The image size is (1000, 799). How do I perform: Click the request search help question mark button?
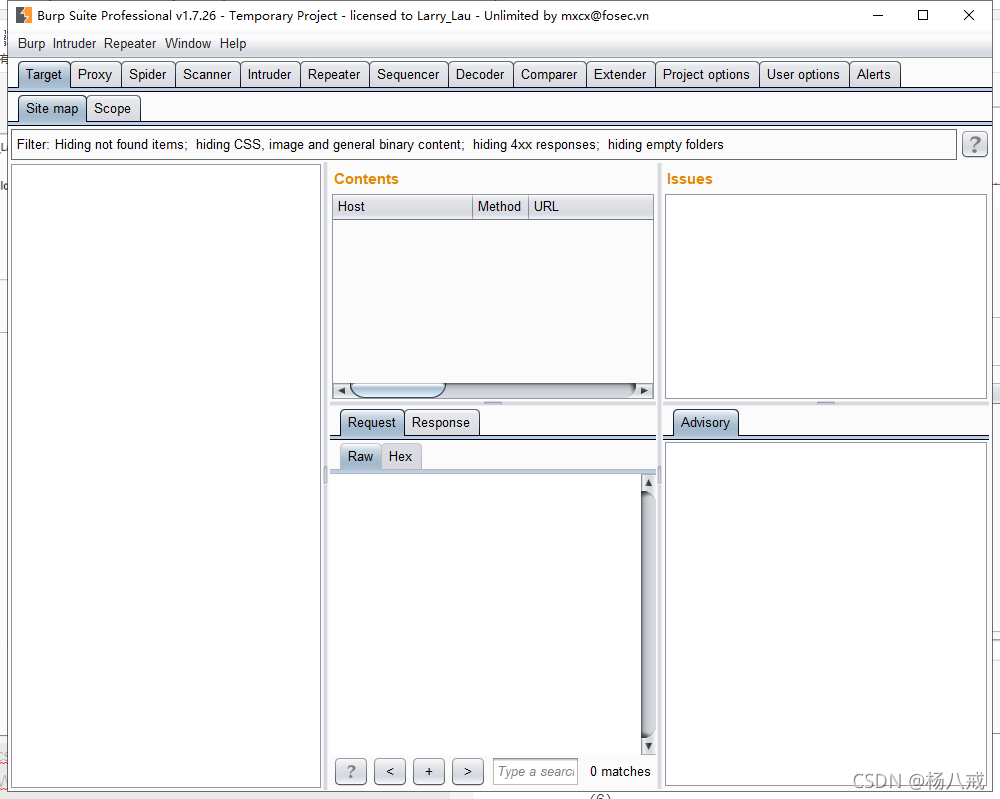click(x=351, y=772)
